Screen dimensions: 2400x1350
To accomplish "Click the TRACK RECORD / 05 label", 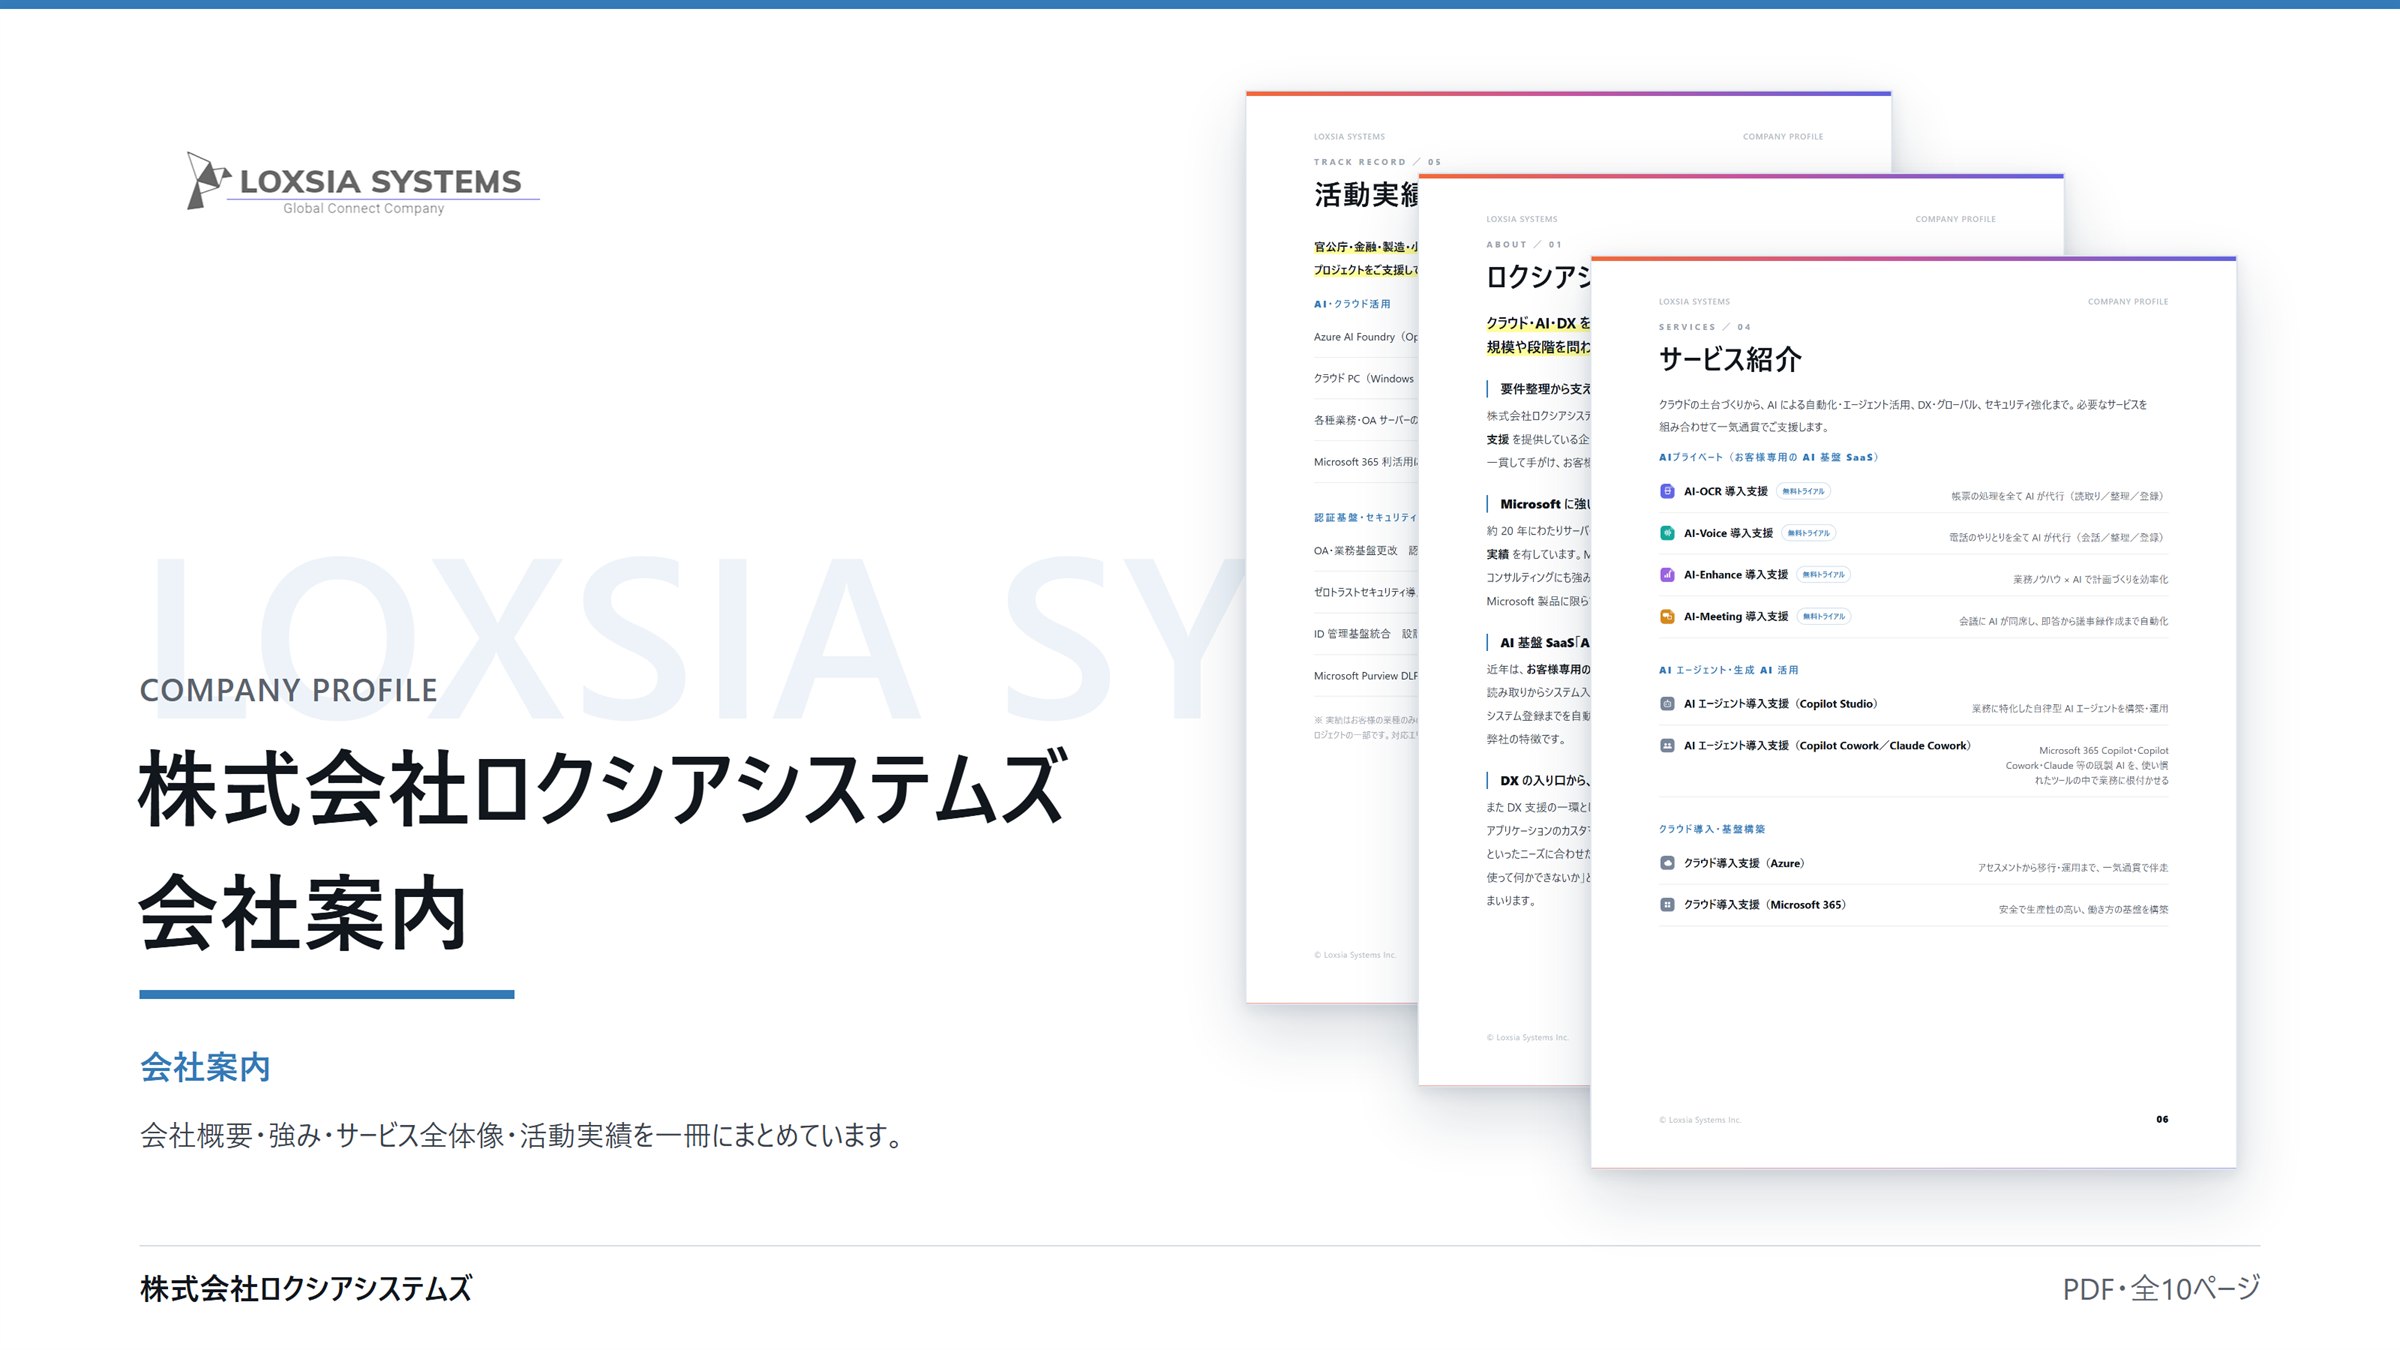I will click(x=1377, y=162).
